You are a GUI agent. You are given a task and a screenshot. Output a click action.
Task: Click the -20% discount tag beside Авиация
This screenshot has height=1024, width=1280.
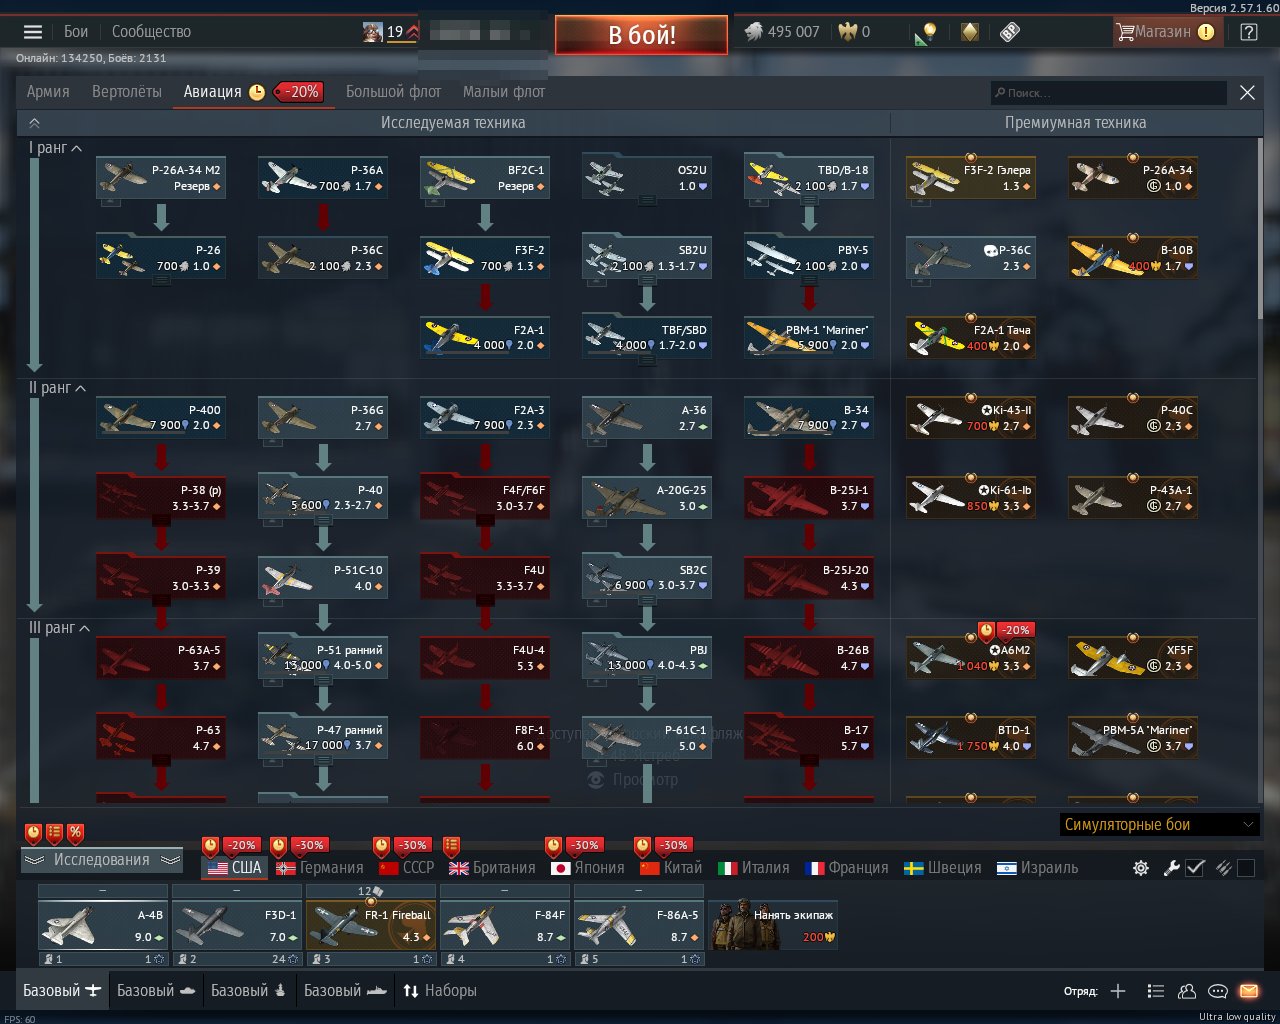tap(298, 92)
